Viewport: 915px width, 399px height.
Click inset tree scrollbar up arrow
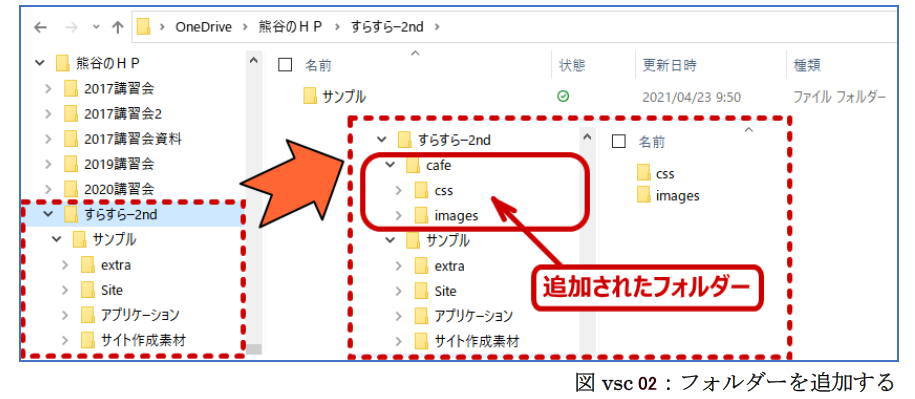587,138
